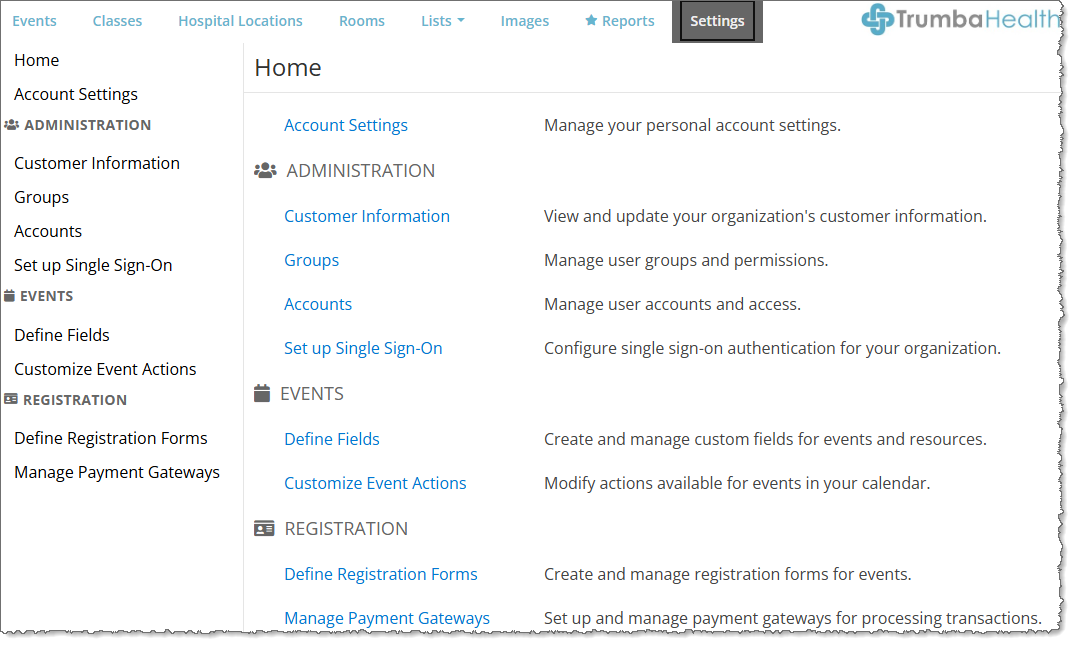Click the calendar icon next to EVENTS section header
Viewport: 1075px width, 645px height.
click(264, 393)
